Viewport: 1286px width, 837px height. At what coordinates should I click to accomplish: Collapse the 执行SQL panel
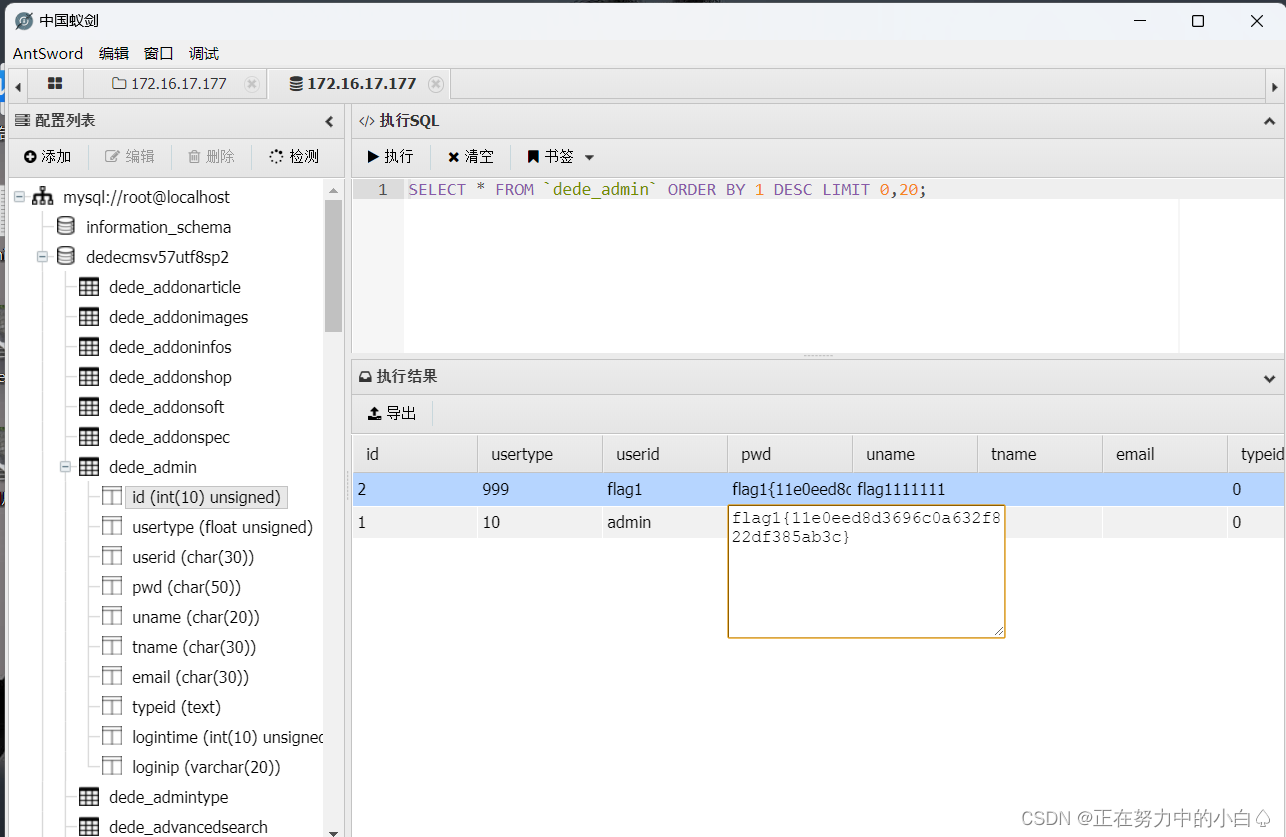[x=1270, y=121]
